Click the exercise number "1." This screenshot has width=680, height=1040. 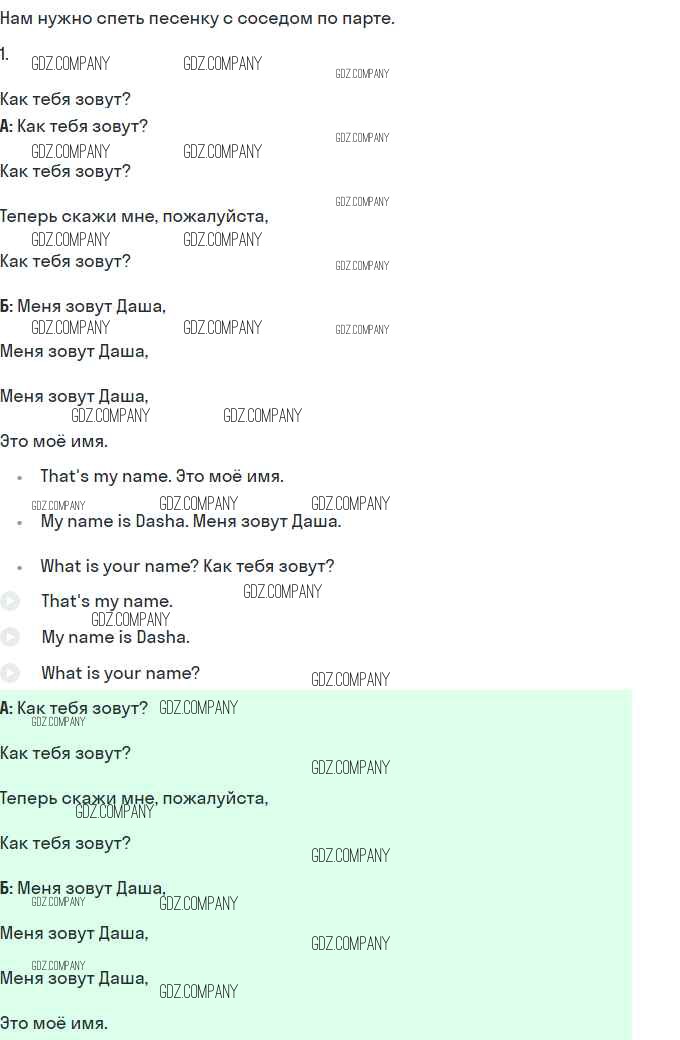[x=5, y=54]
